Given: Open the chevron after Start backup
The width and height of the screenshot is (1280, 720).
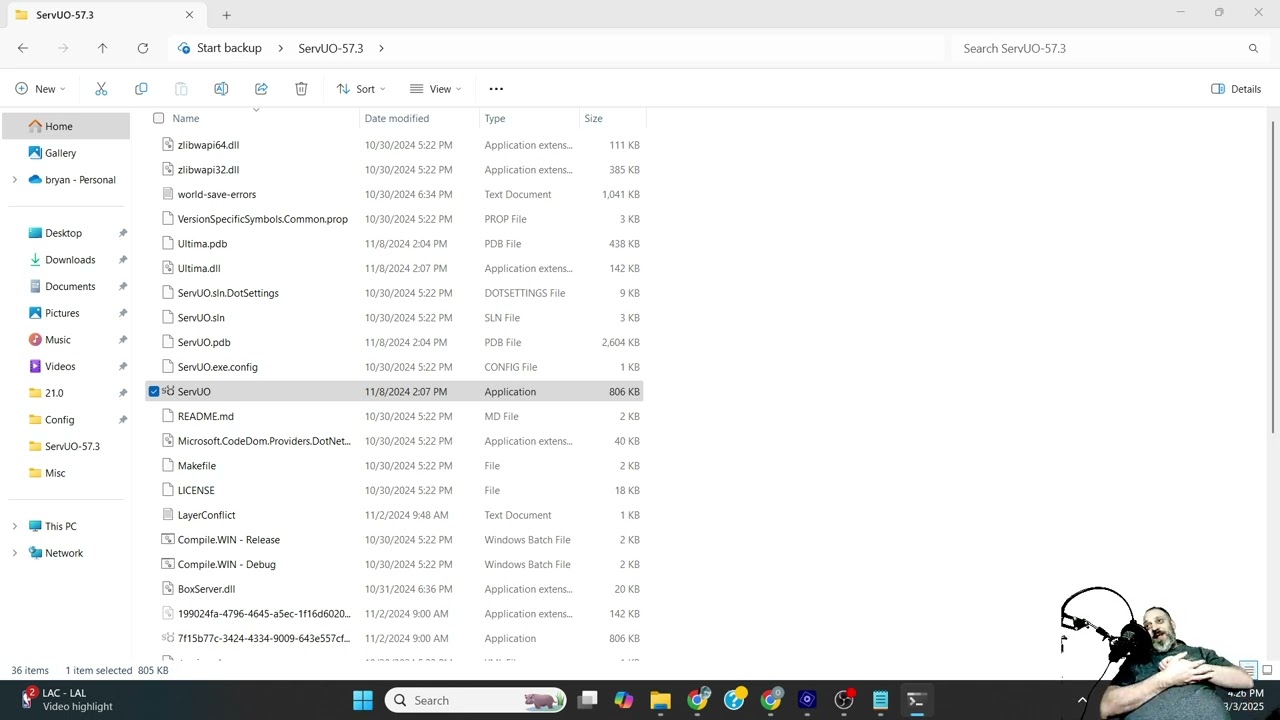Looking at the screenshot, I should (x=280, y=48).
